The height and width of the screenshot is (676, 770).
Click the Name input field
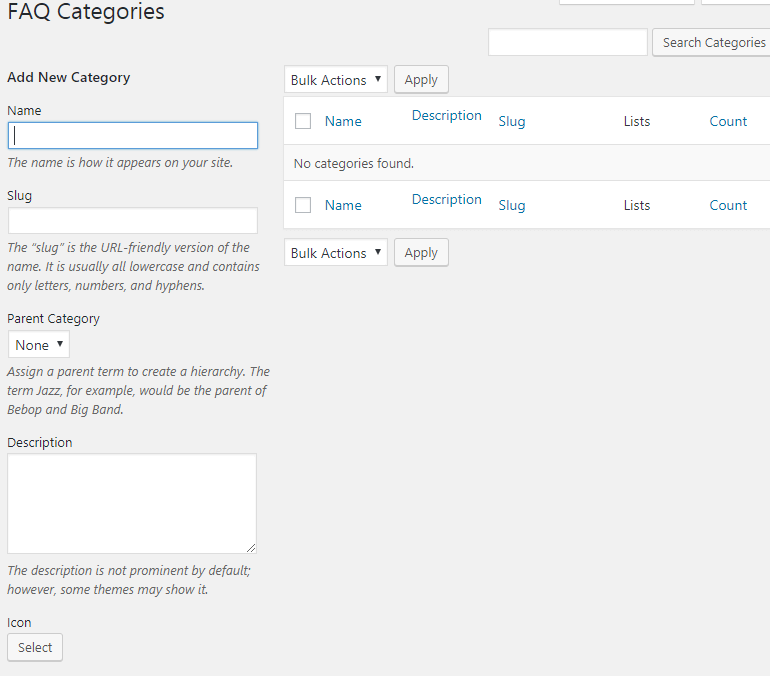tap(132, 136)
